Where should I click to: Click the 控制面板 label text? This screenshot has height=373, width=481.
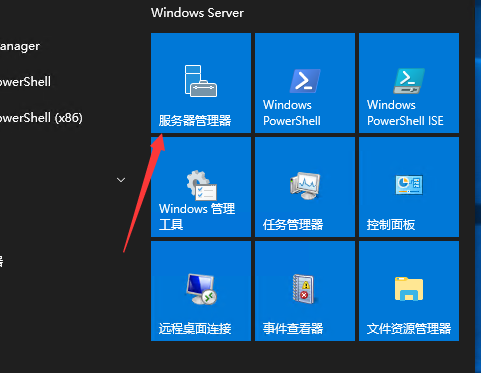pos(391,225)
